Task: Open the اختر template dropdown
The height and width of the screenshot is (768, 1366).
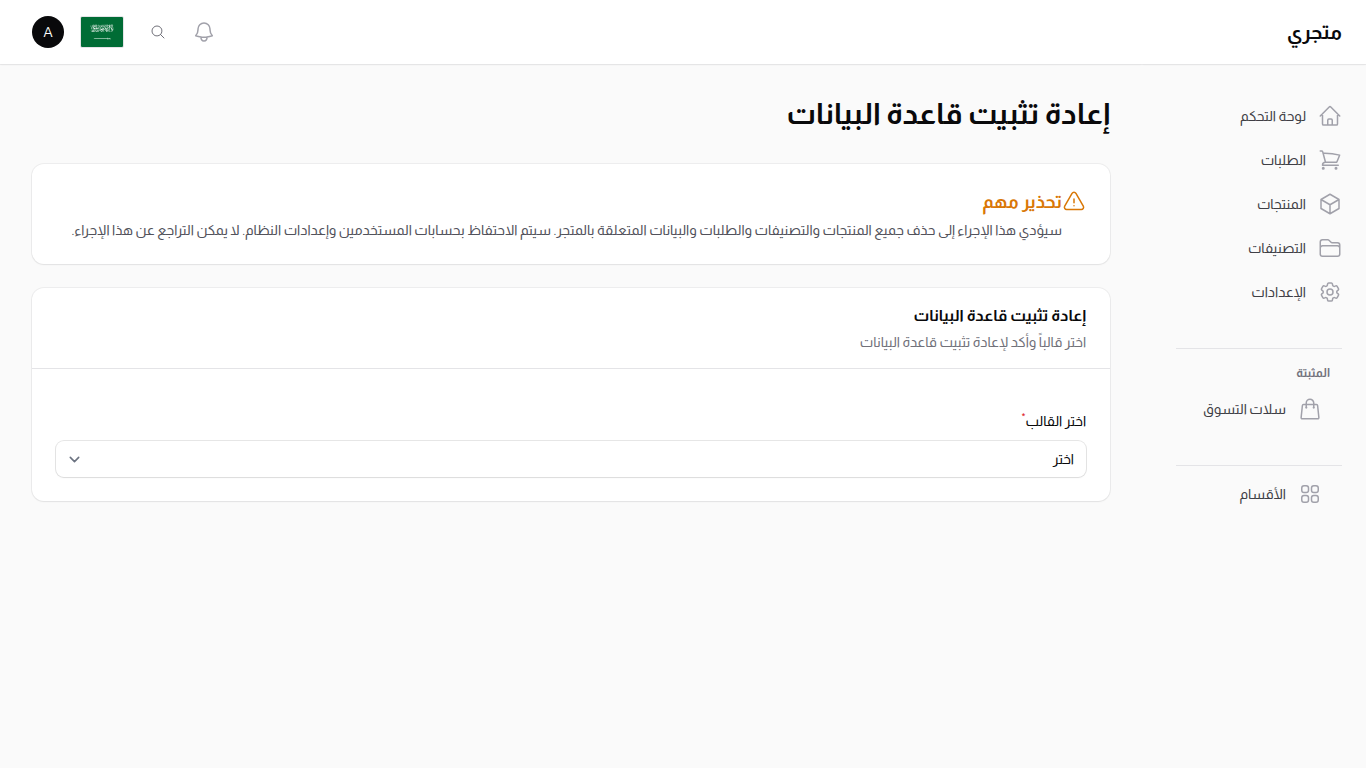Action: [570, 459]
